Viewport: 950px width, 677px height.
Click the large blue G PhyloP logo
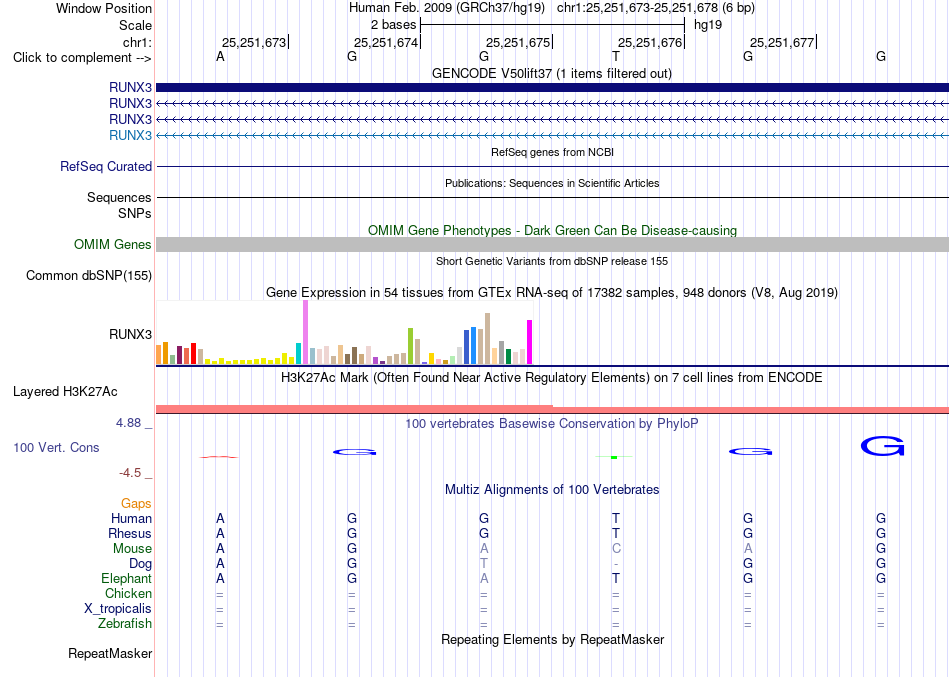(x=882, y=446)
